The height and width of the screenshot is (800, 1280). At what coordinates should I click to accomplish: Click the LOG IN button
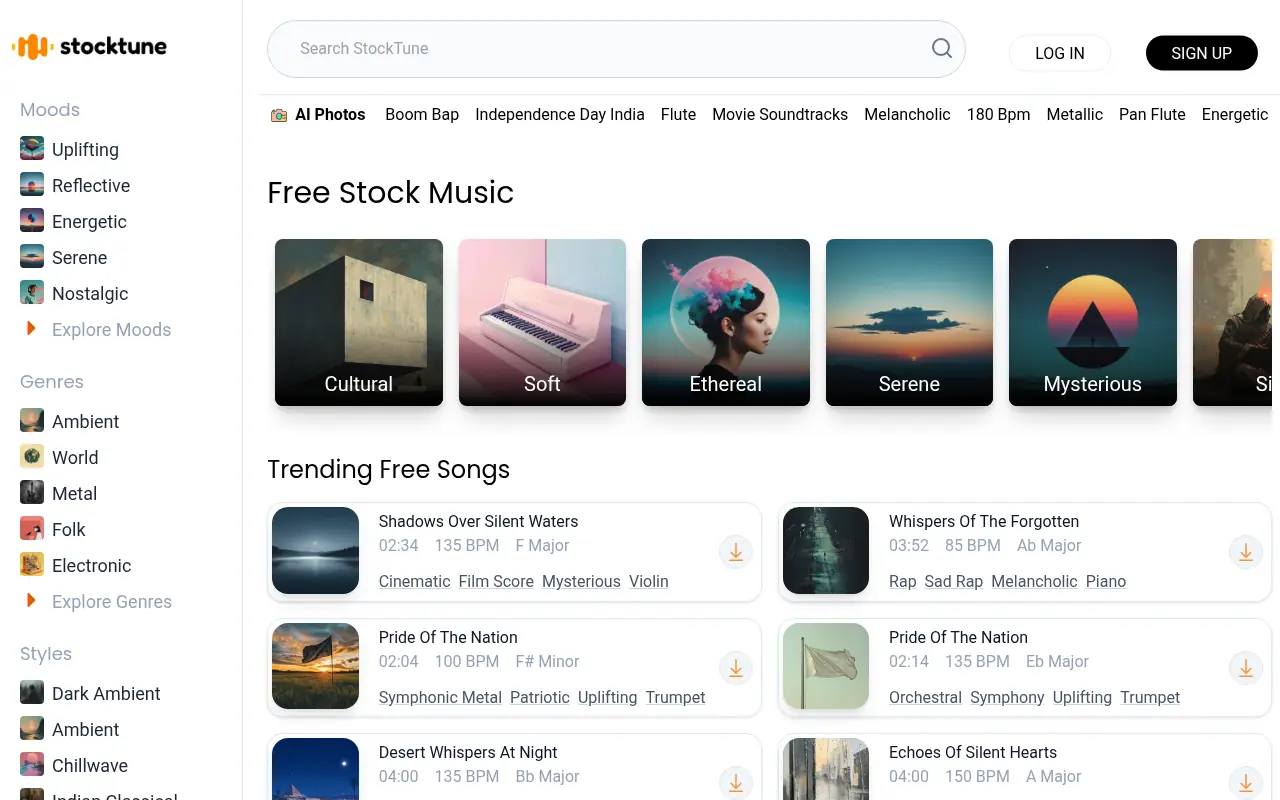1059,53
